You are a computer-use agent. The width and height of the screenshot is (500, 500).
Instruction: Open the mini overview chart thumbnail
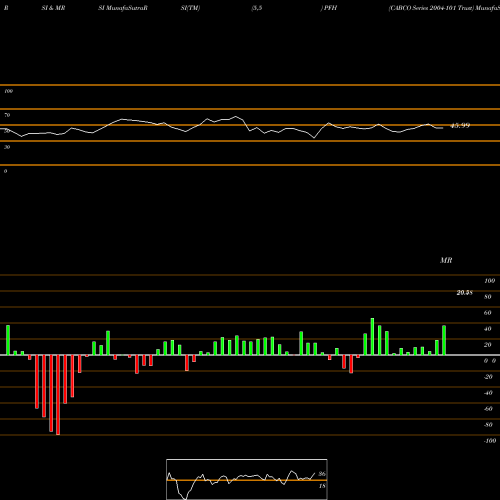click(247, 479)
